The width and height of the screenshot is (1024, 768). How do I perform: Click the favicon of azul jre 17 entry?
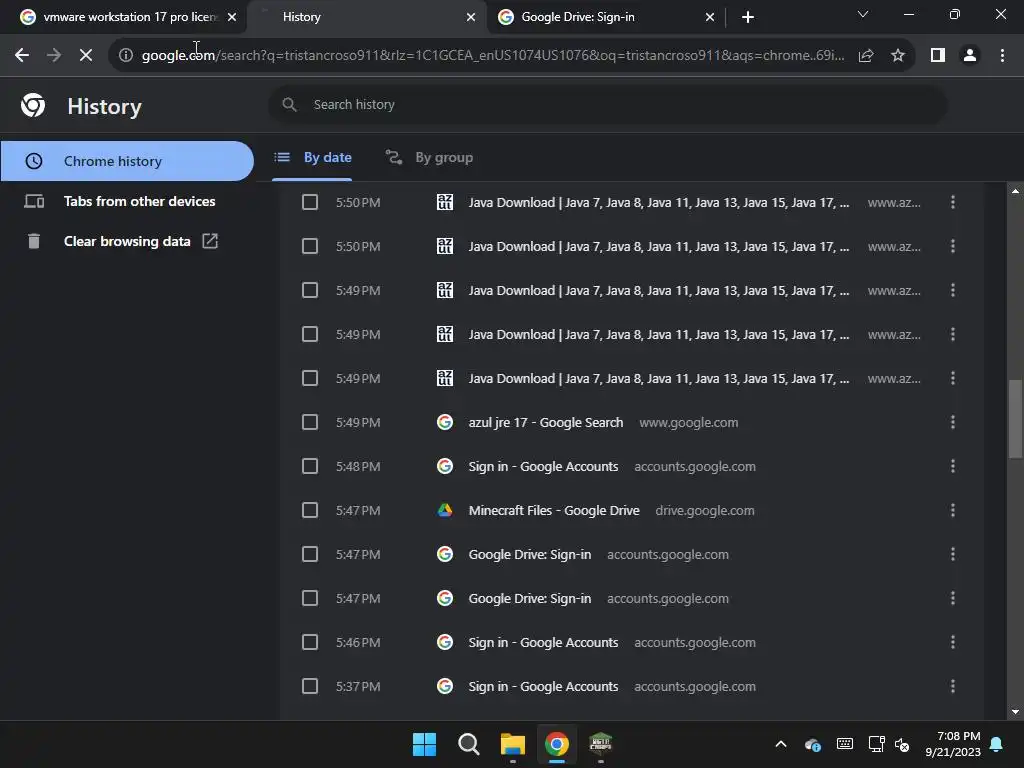[445, 423]
